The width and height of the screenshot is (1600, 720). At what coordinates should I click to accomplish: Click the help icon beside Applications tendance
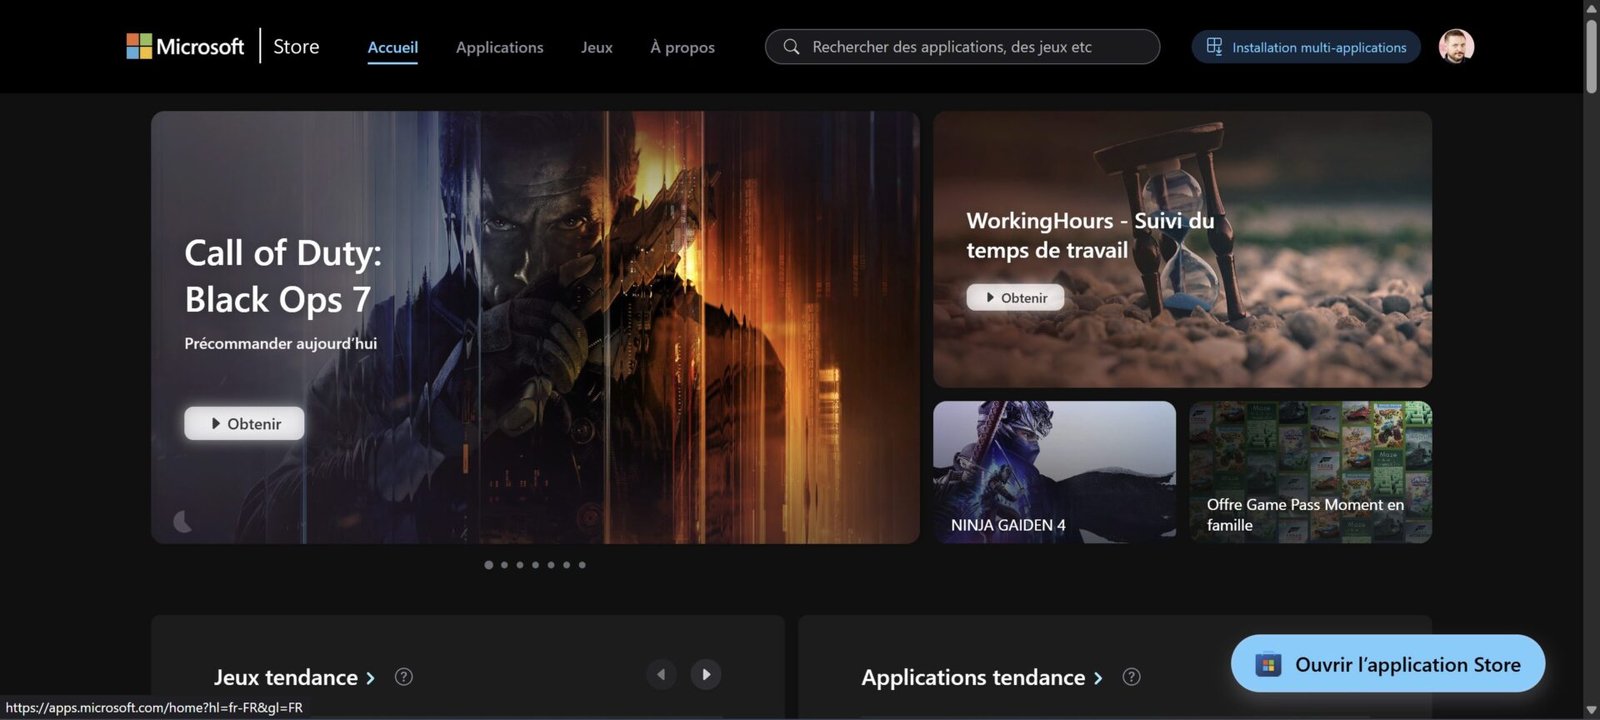(1131, 677)
